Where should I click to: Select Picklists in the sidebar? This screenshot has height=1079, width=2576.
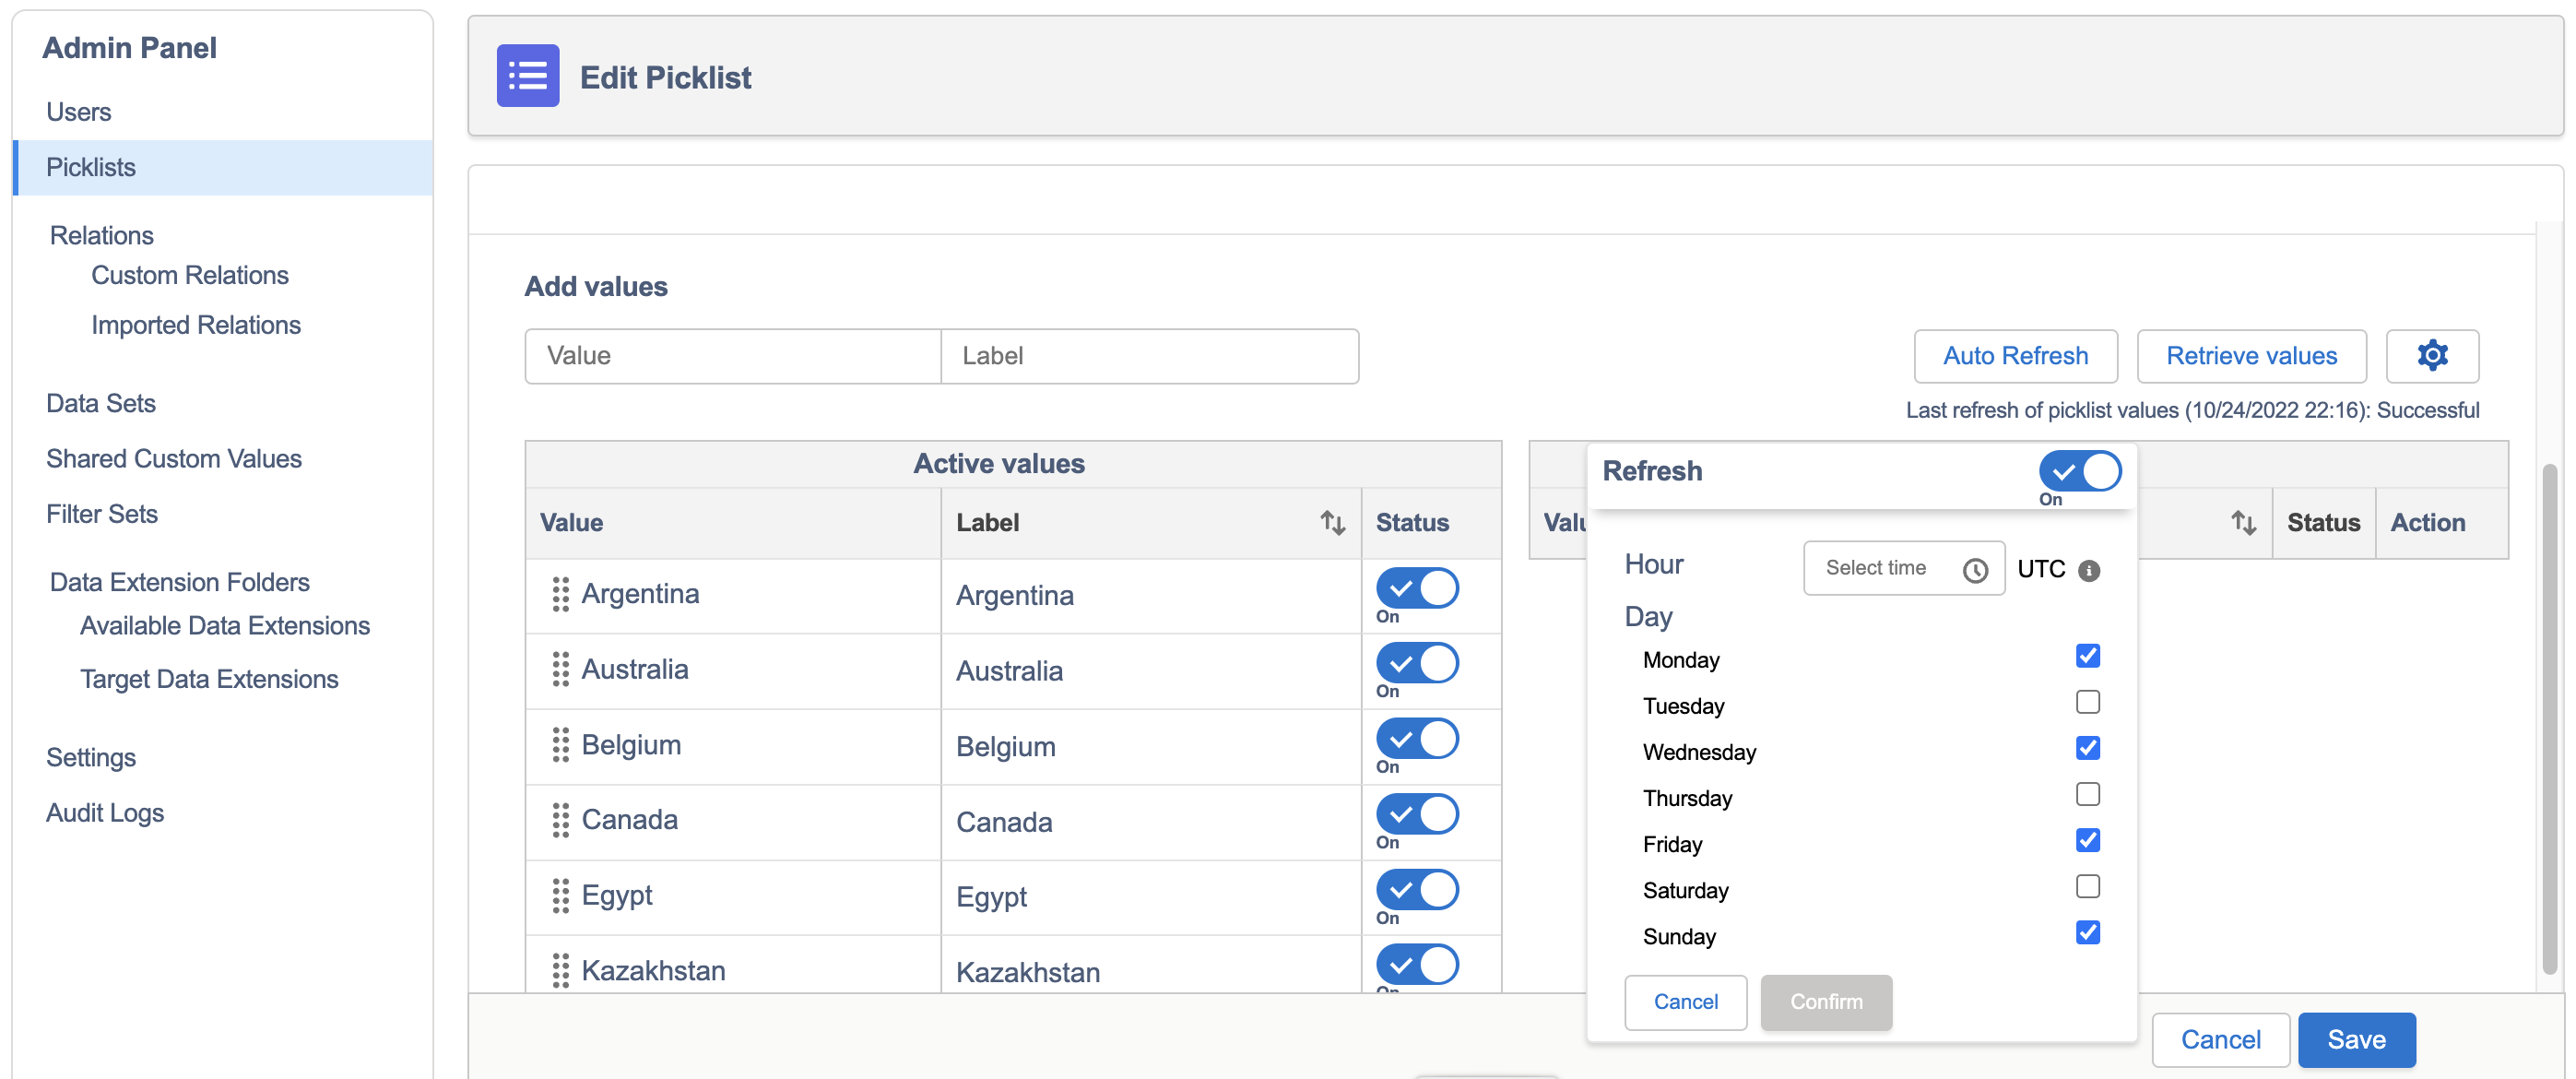click(223, 167)
